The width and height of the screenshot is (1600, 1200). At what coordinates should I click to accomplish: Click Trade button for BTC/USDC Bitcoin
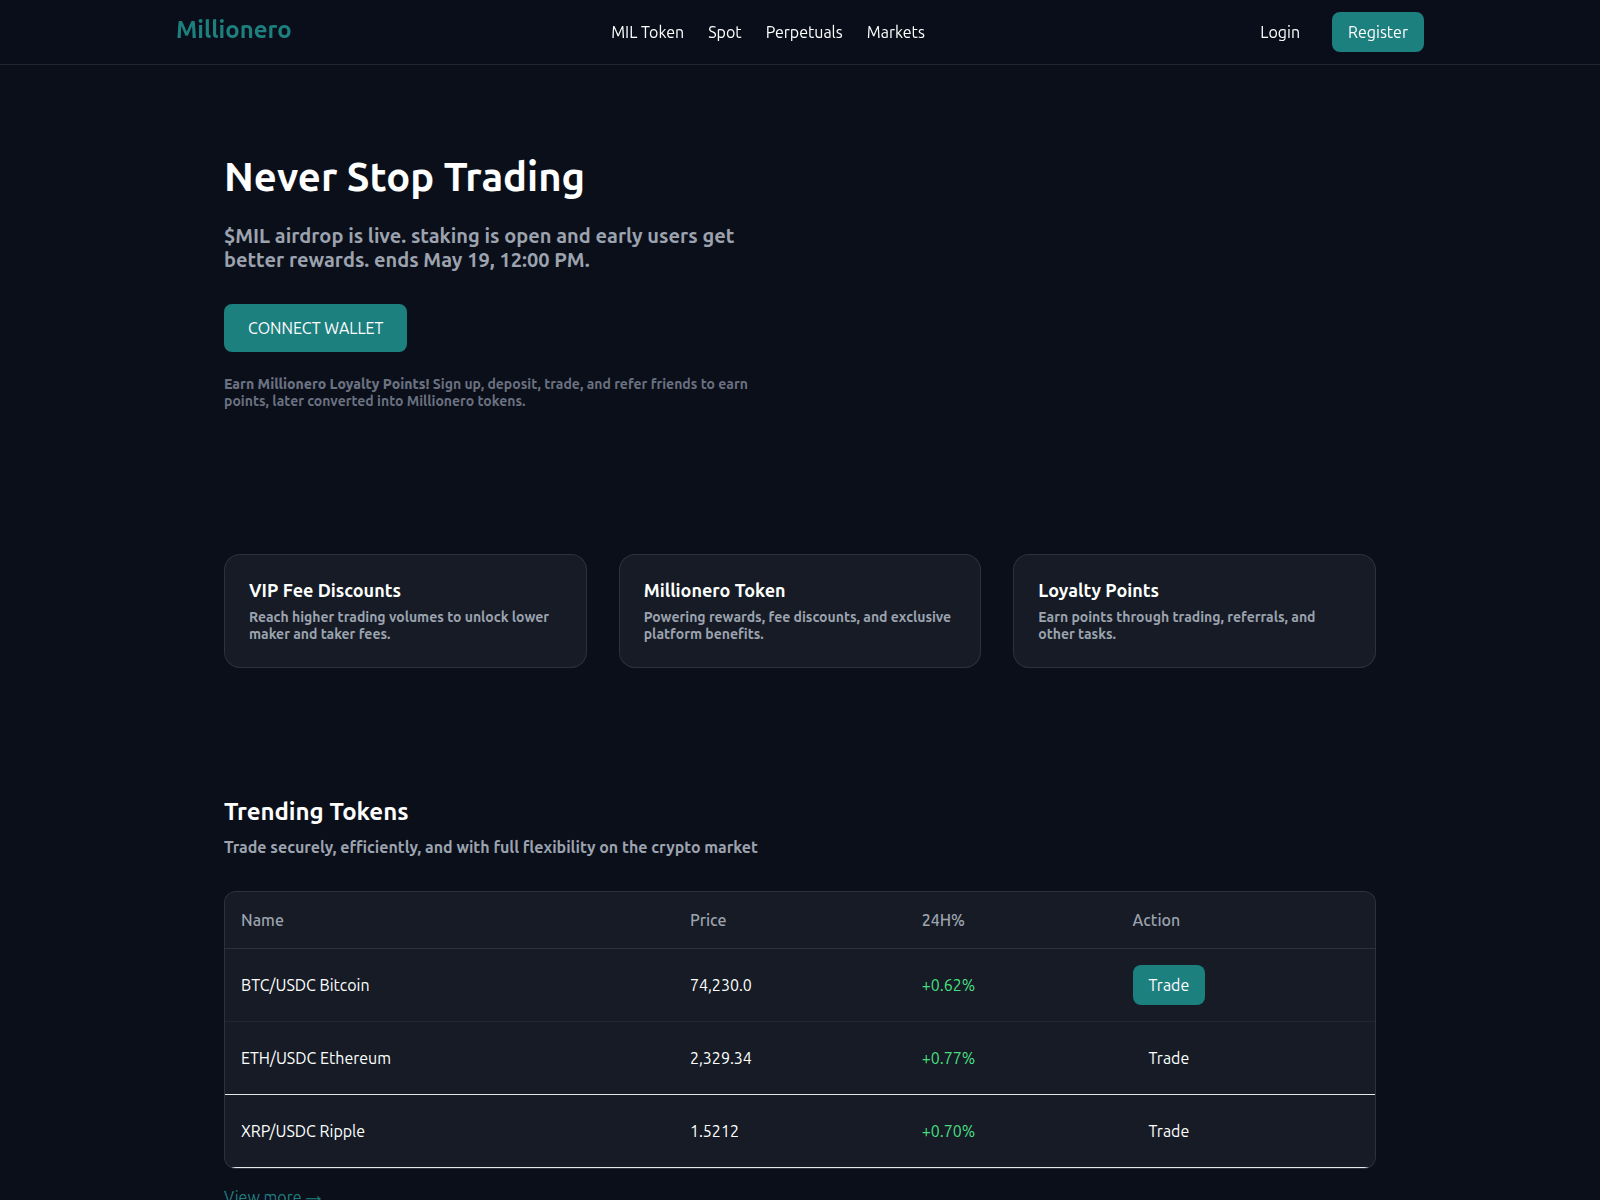[1168, 985]
